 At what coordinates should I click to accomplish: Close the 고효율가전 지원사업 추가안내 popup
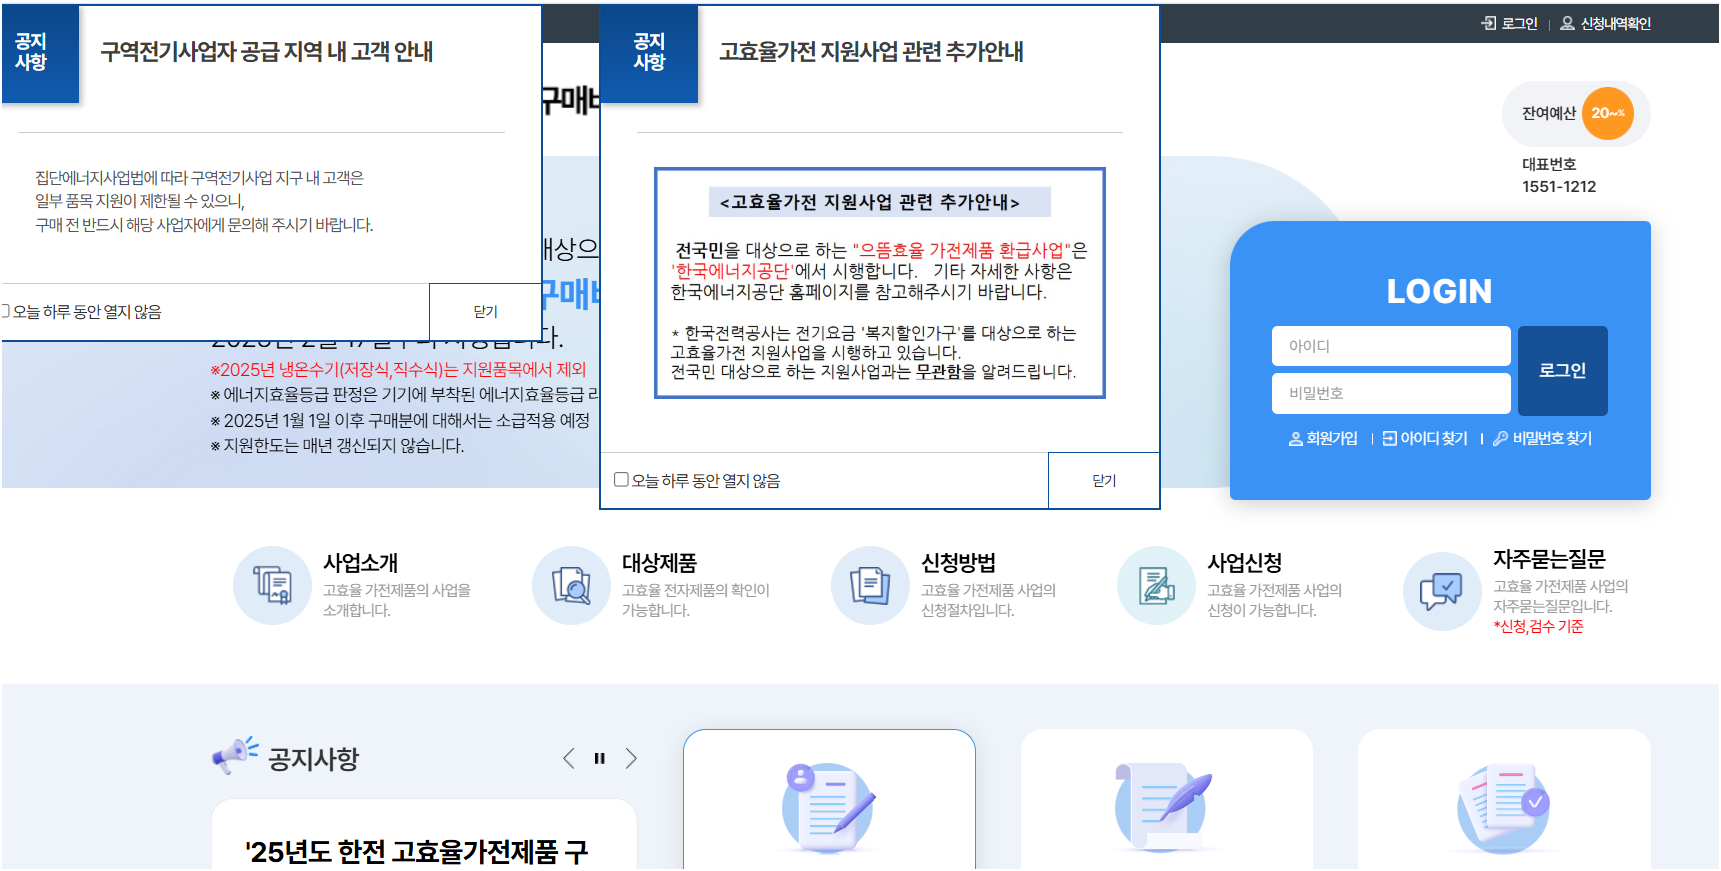pyautogui.click(x=1104, y=481)
